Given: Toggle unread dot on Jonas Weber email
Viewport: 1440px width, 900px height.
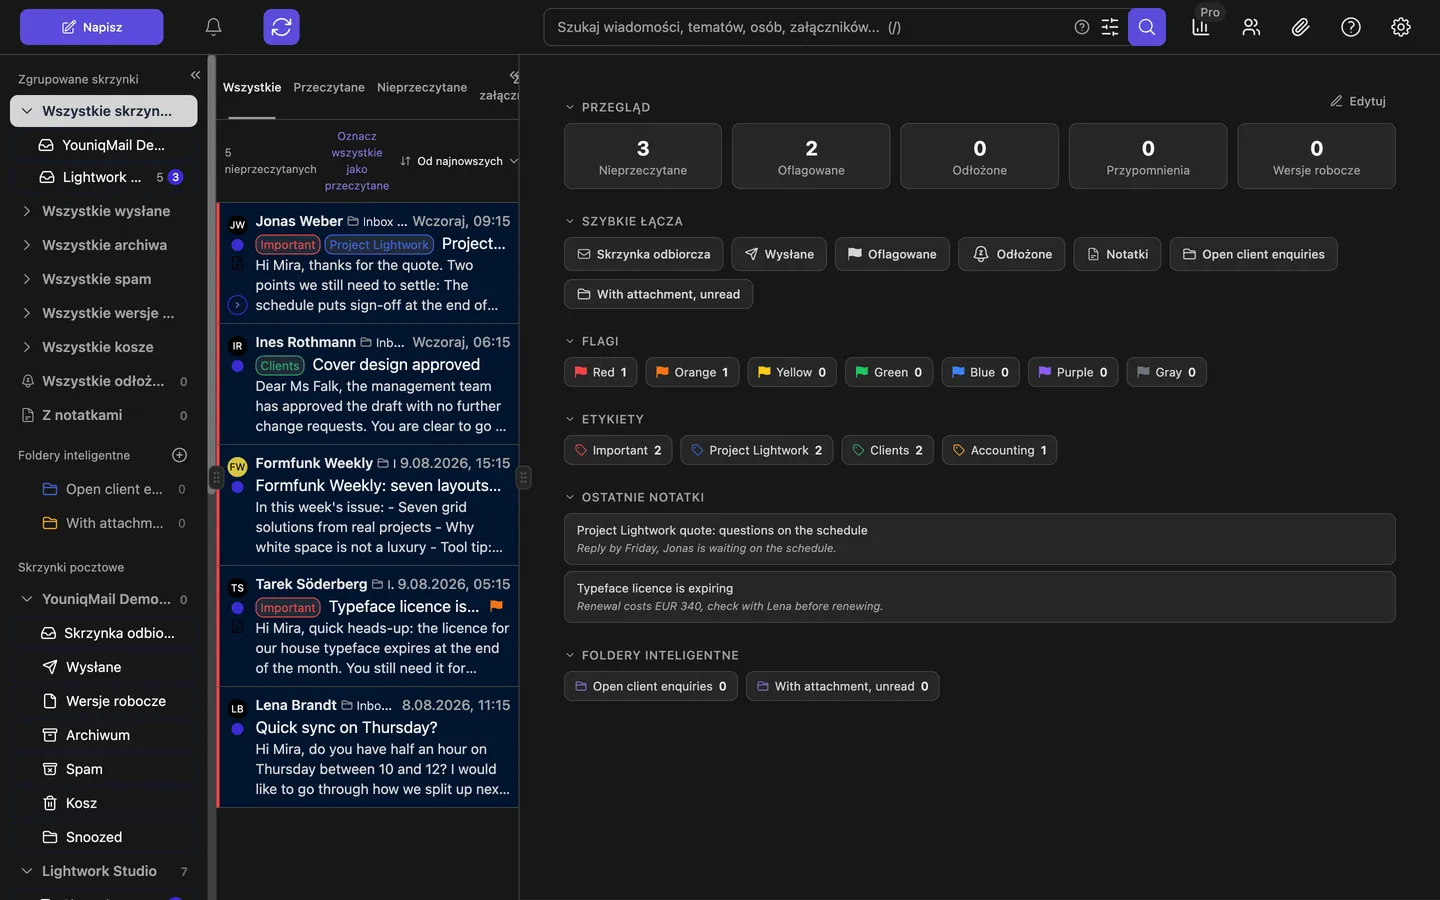Looking at the screenshot, I should pos(238,245).
